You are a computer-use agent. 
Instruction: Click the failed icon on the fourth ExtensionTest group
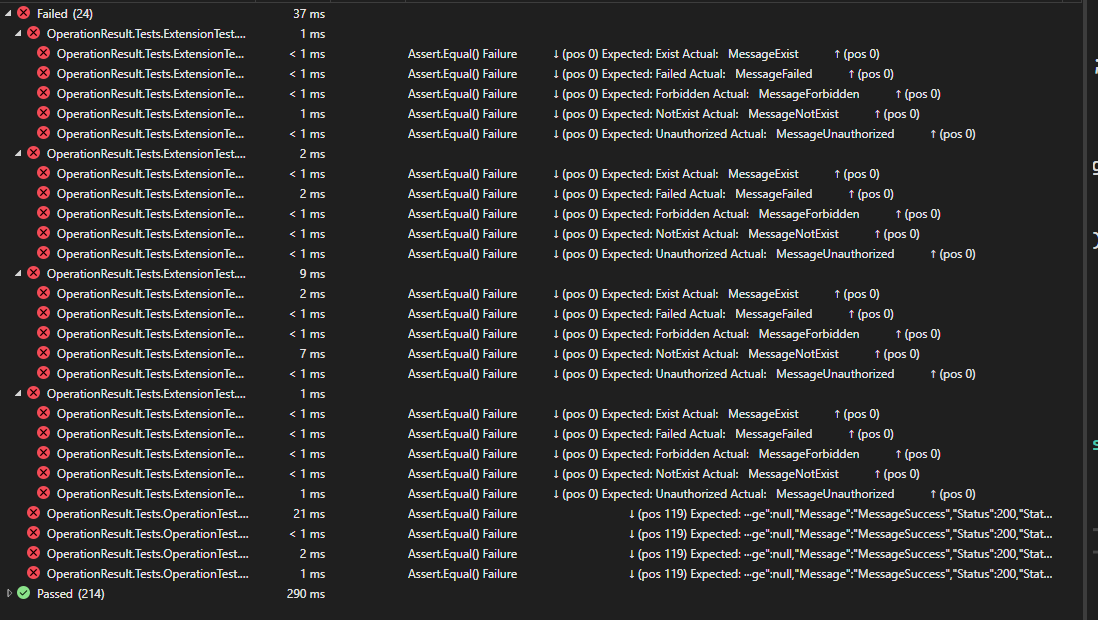(33, 393)
